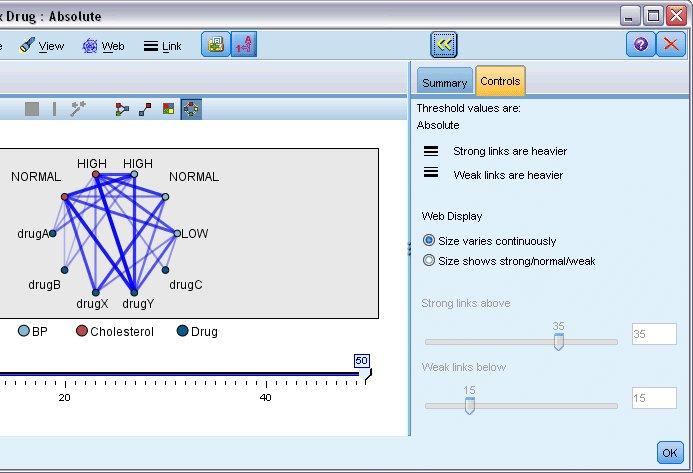Open help with the question mark icon

(641, 44)
